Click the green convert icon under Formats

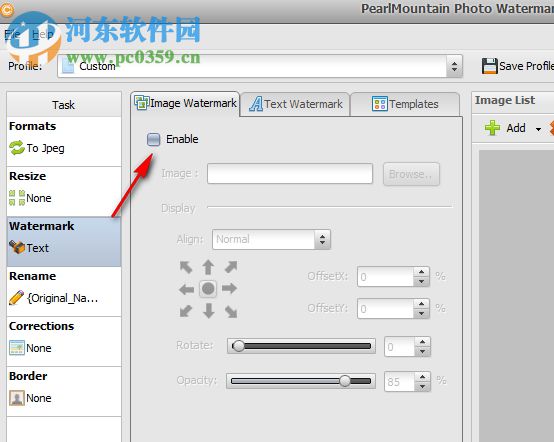[17, 148]
